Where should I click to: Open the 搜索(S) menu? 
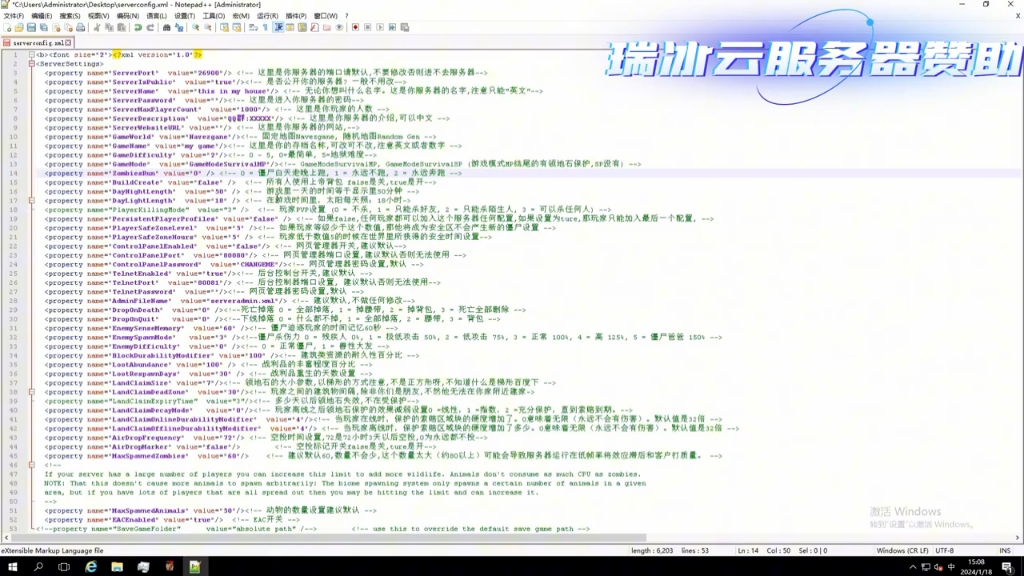point(70,16)
